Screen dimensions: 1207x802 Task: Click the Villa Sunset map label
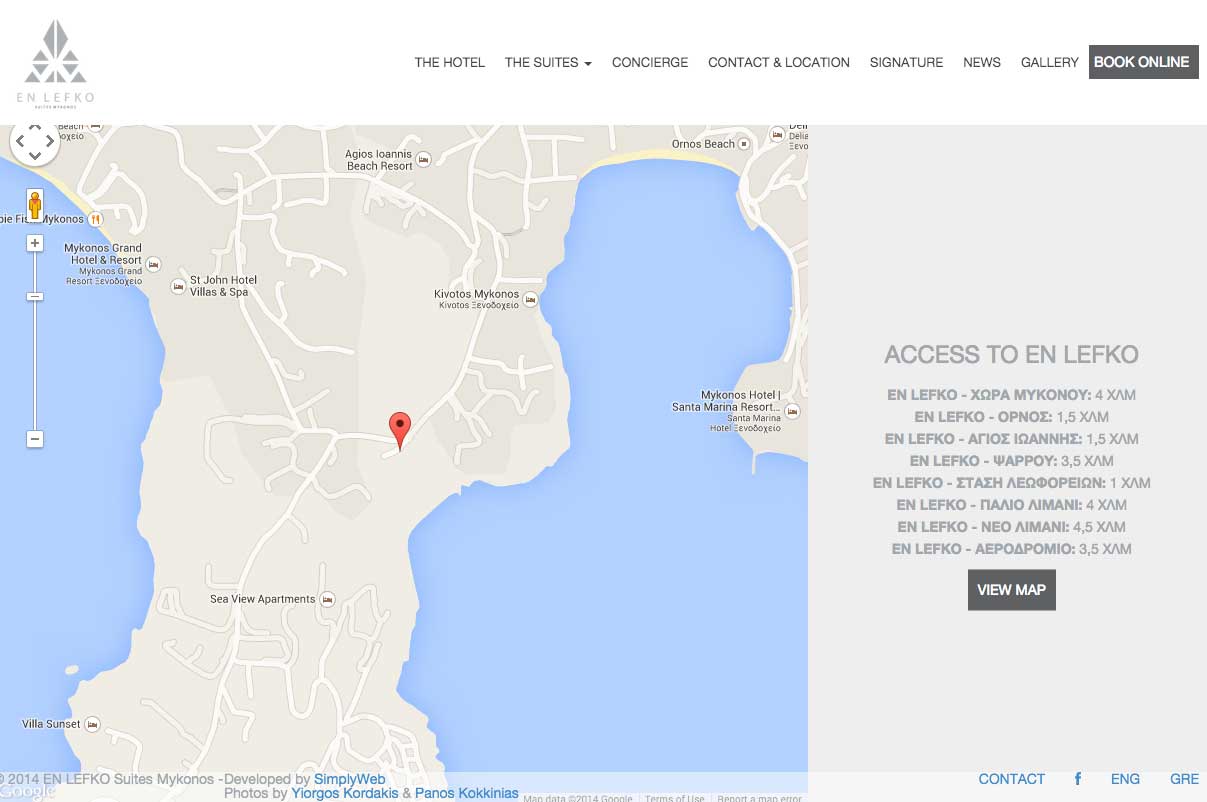tap(51, 724)
